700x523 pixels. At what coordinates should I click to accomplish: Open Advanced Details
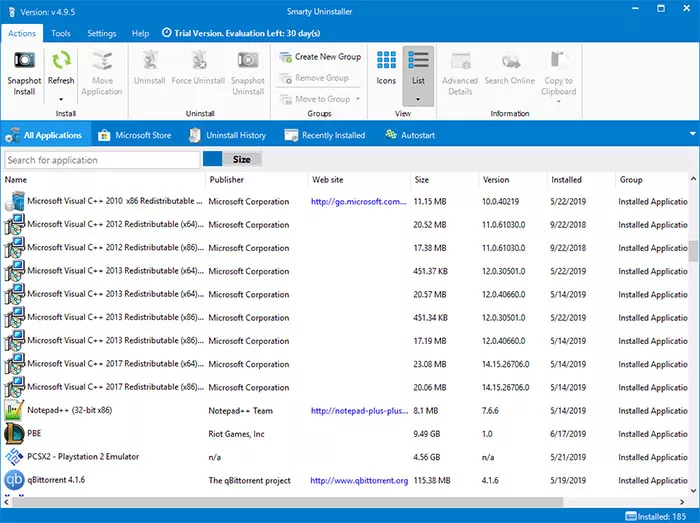tap(460, 74)
